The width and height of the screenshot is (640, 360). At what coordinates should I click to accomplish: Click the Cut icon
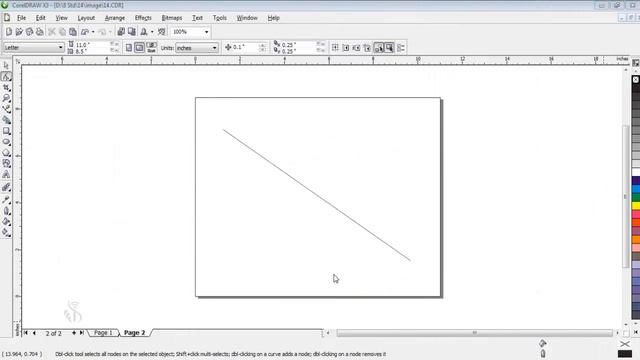point(52,32)
